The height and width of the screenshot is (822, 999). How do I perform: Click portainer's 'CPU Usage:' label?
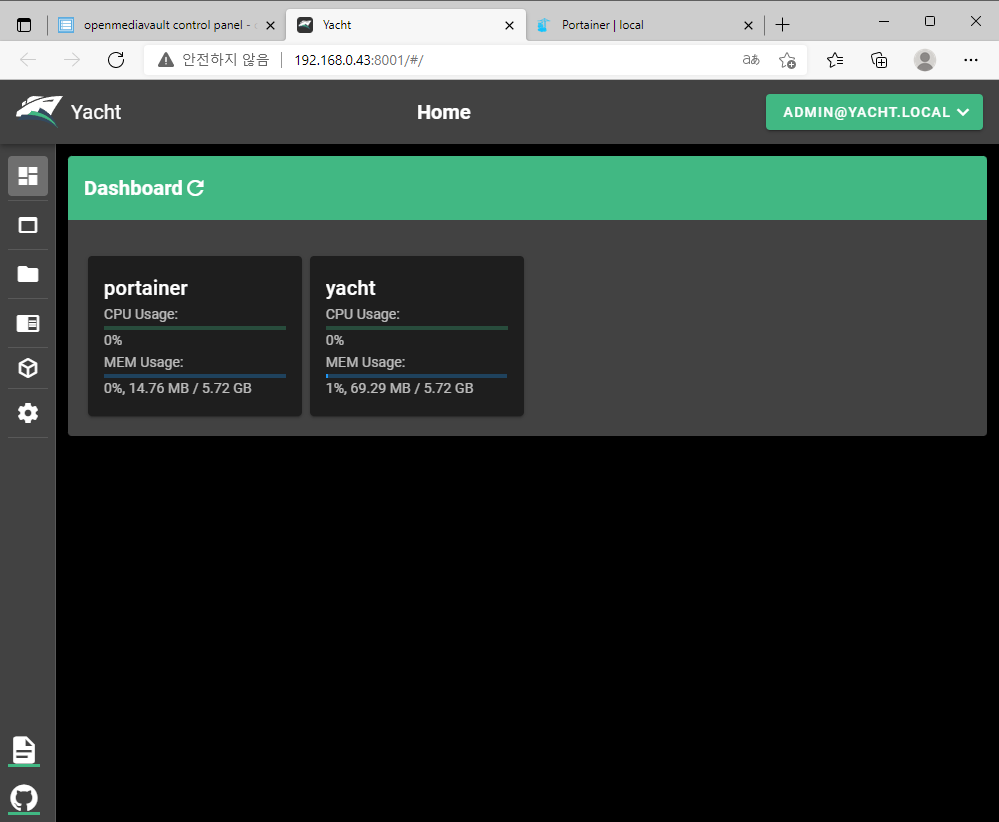(x=141, y=314)
